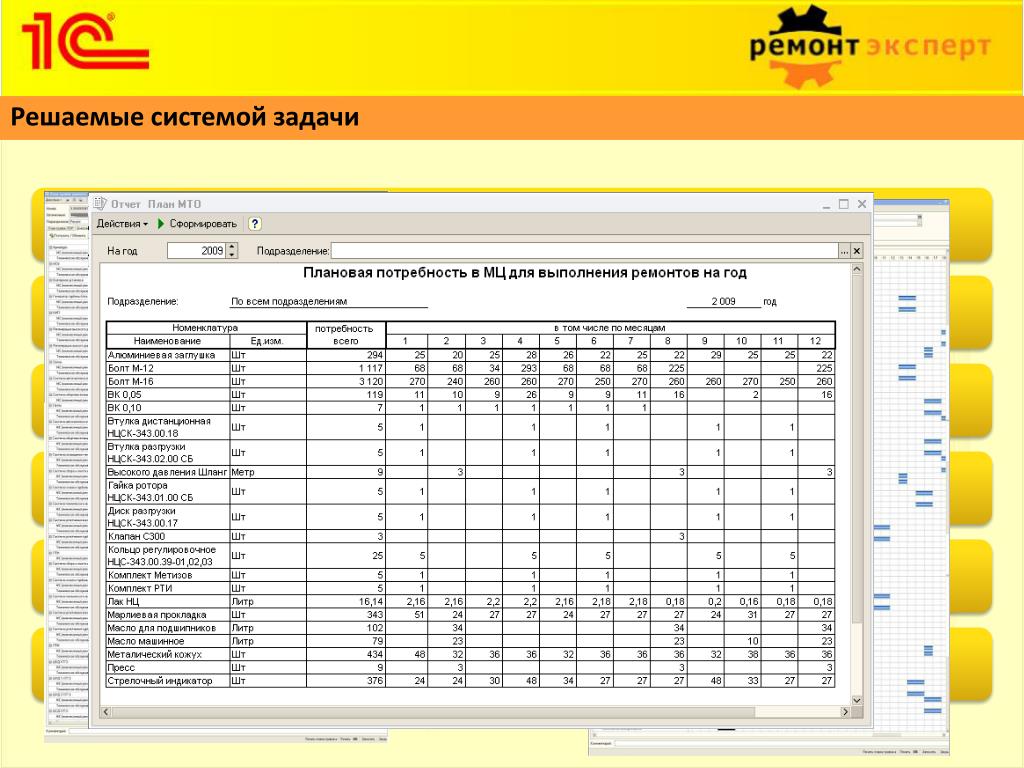
Task: Select the Алюминиевая заглушка row name
Action: [x=168, y=355]
